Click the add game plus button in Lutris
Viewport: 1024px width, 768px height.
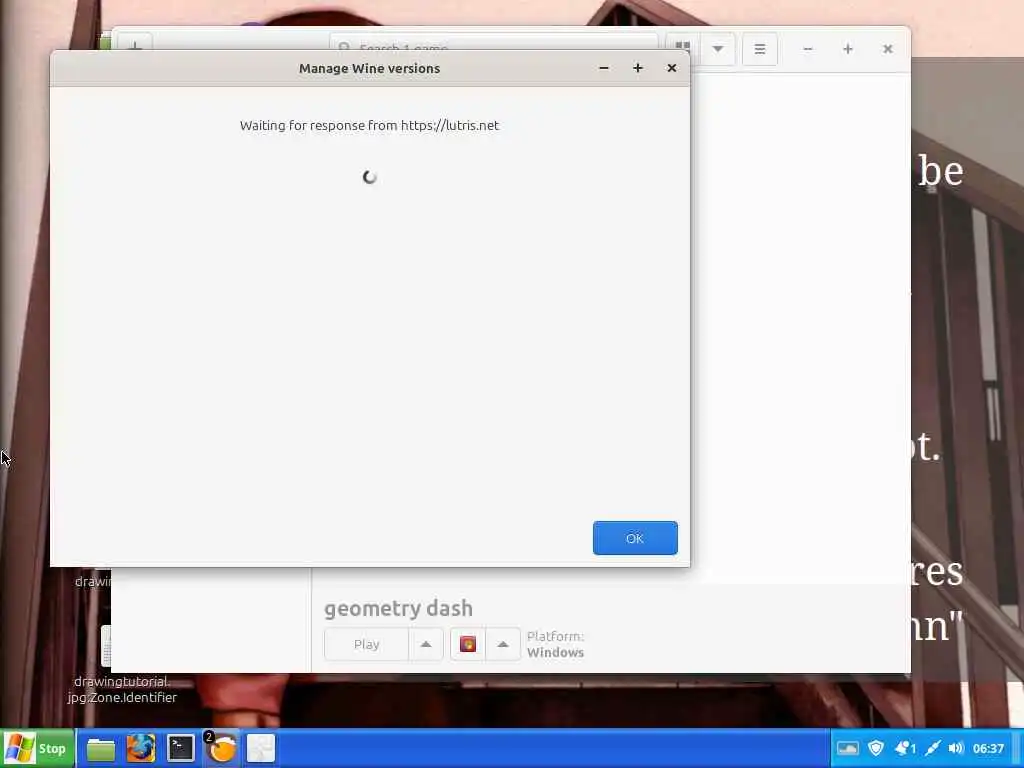(x=135, y=42)
